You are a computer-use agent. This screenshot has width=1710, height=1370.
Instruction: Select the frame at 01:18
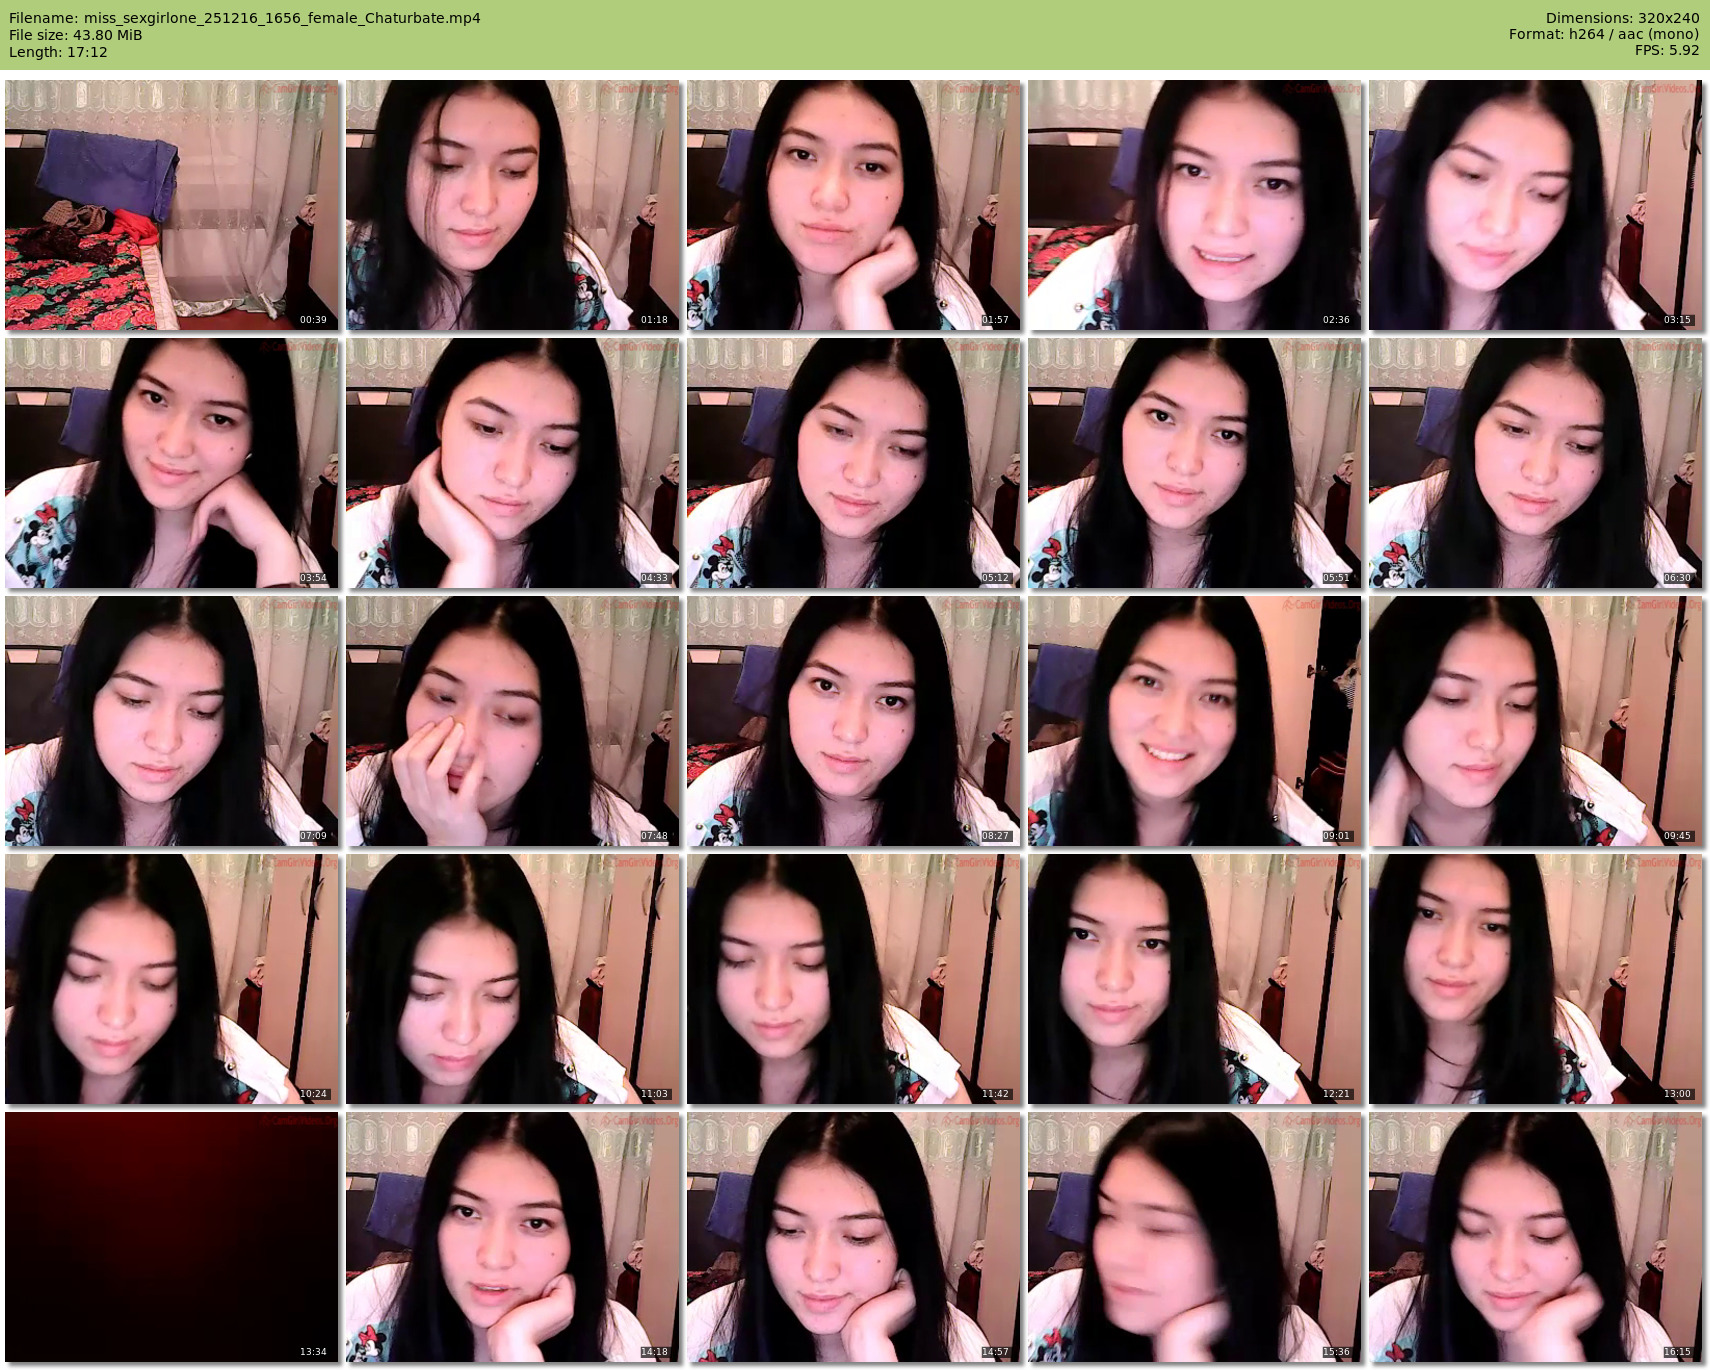512,205
